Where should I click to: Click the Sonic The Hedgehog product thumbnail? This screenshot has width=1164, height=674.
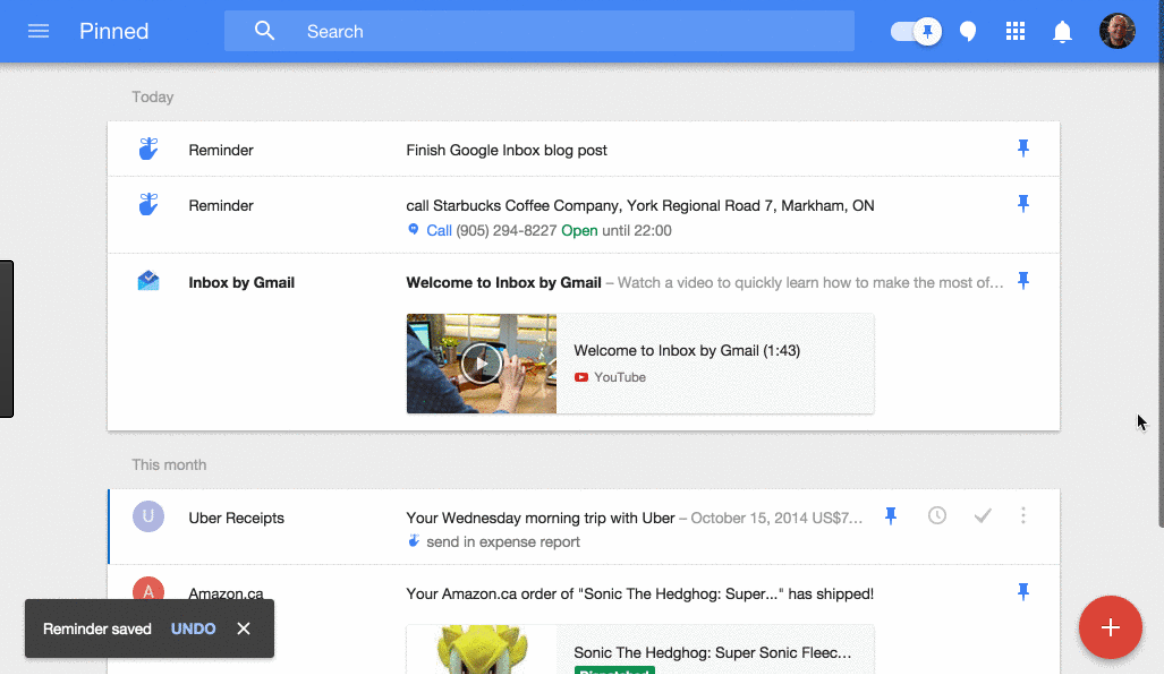[x=481, y=650]
